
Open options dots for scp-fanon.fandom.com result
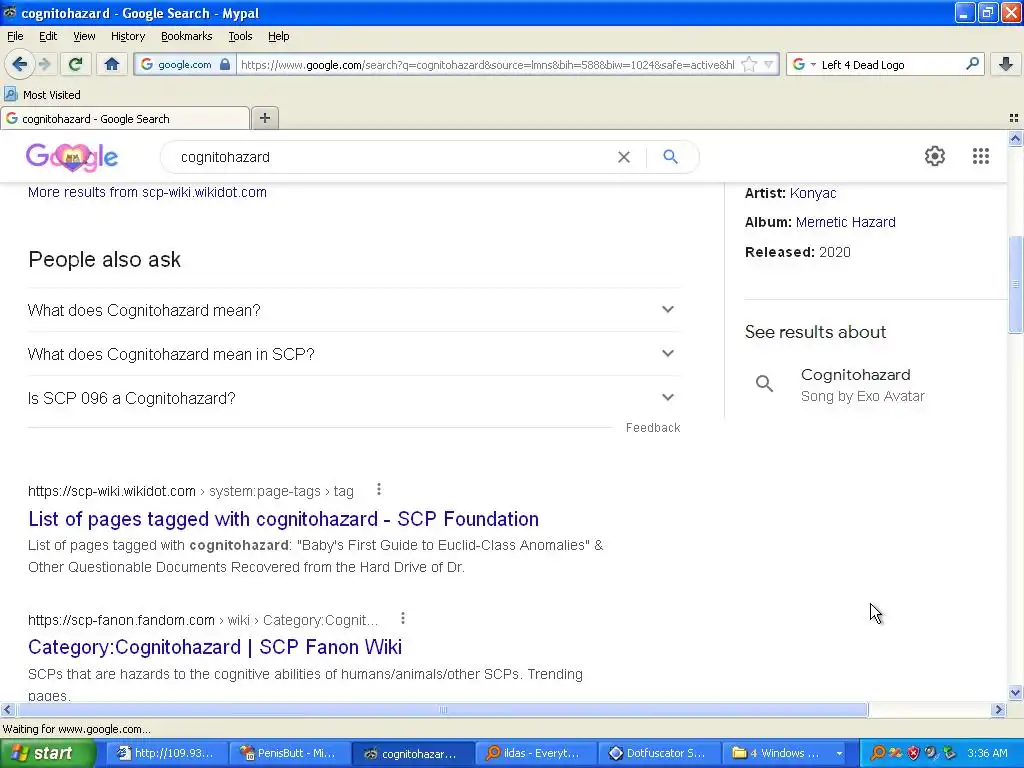tap(403, 618)
